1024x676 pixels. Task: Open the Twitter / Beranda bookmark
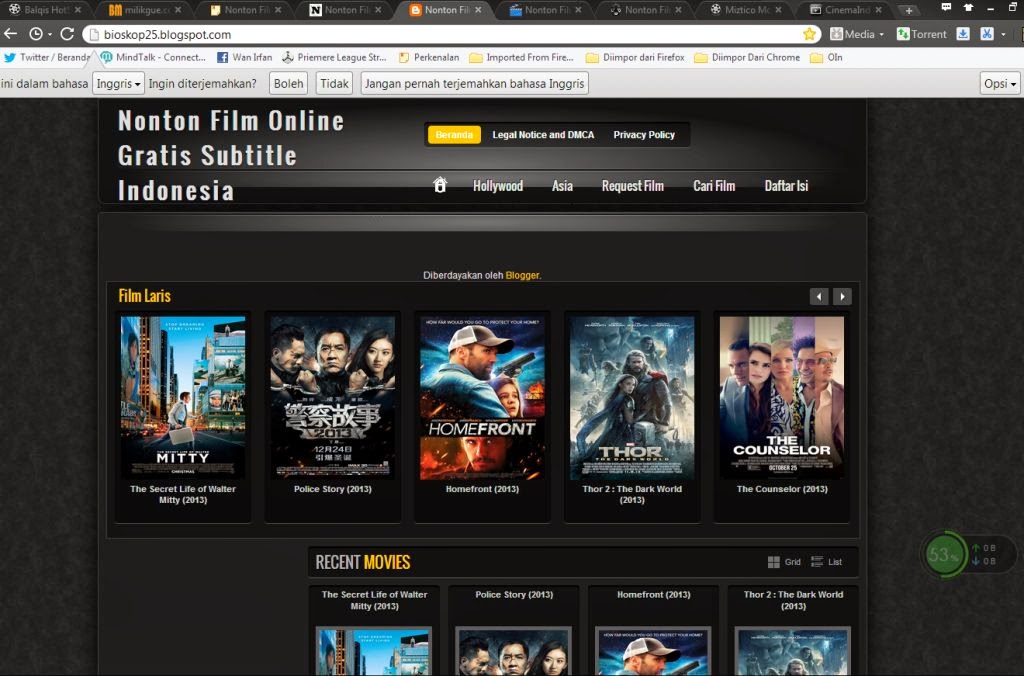(x=46, y=57)
